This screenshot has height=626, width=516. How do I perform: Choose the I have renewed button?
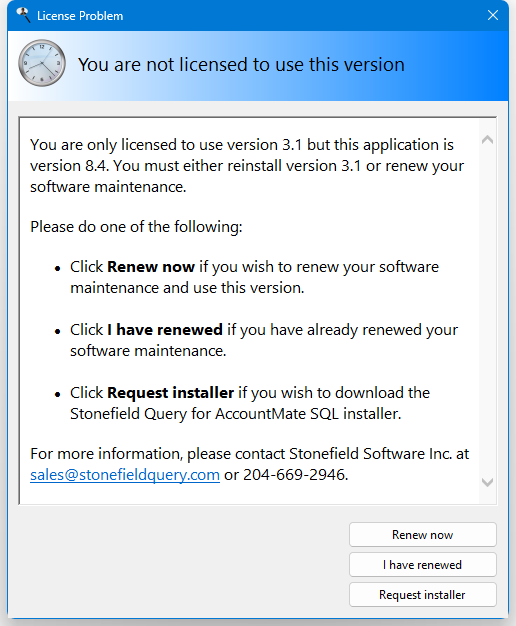423,565
